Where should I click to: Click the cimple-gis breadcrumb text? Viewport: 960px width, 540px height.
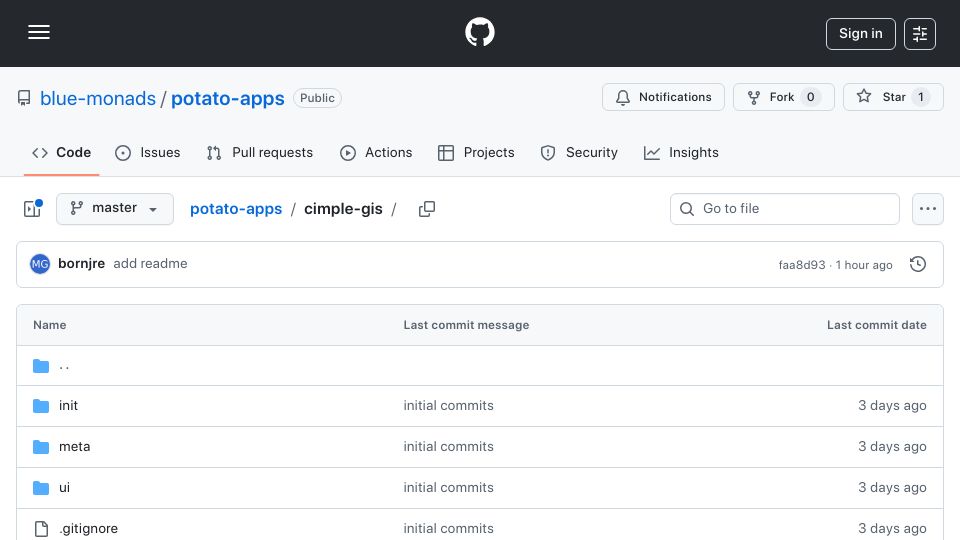pyautogui.click(x=343, y=209)
